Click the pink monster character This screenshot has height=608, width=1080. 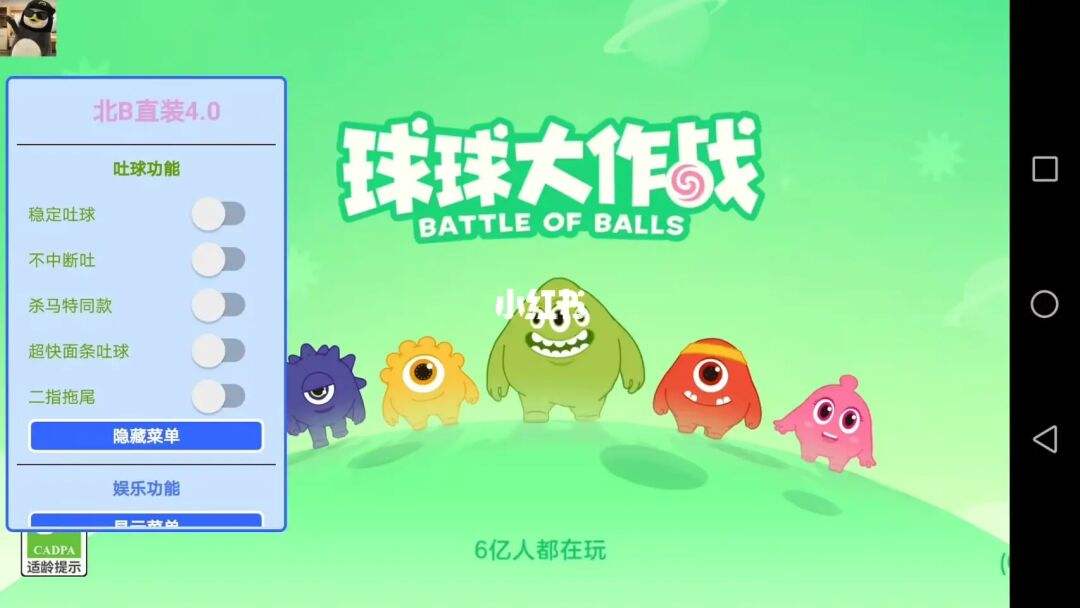tap(827, 423)
